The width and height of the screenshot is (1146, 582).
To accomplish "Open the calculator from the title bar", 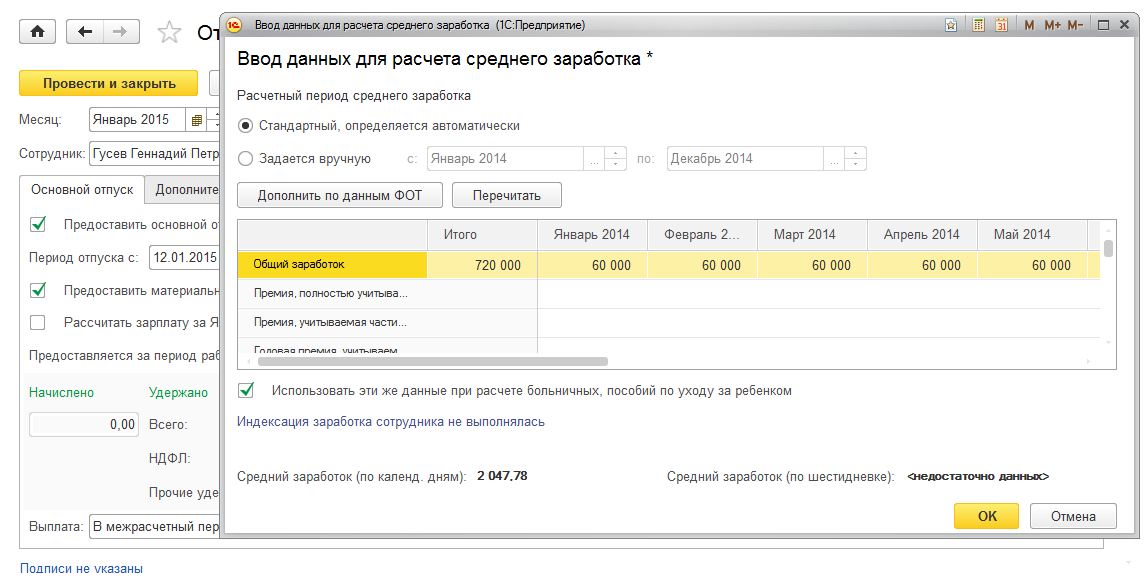I will coord(979,25).
